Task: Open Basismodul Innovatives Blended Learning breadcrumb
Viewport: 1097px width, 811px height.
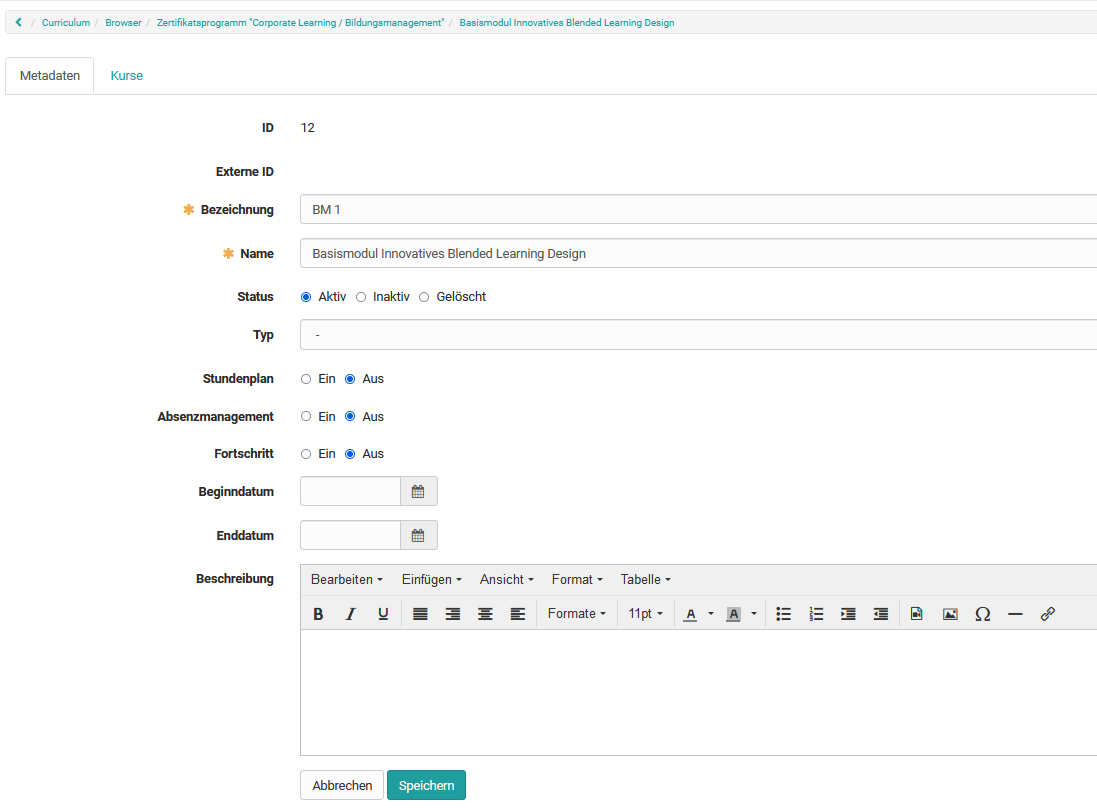Action: click(x=567, y=22)
